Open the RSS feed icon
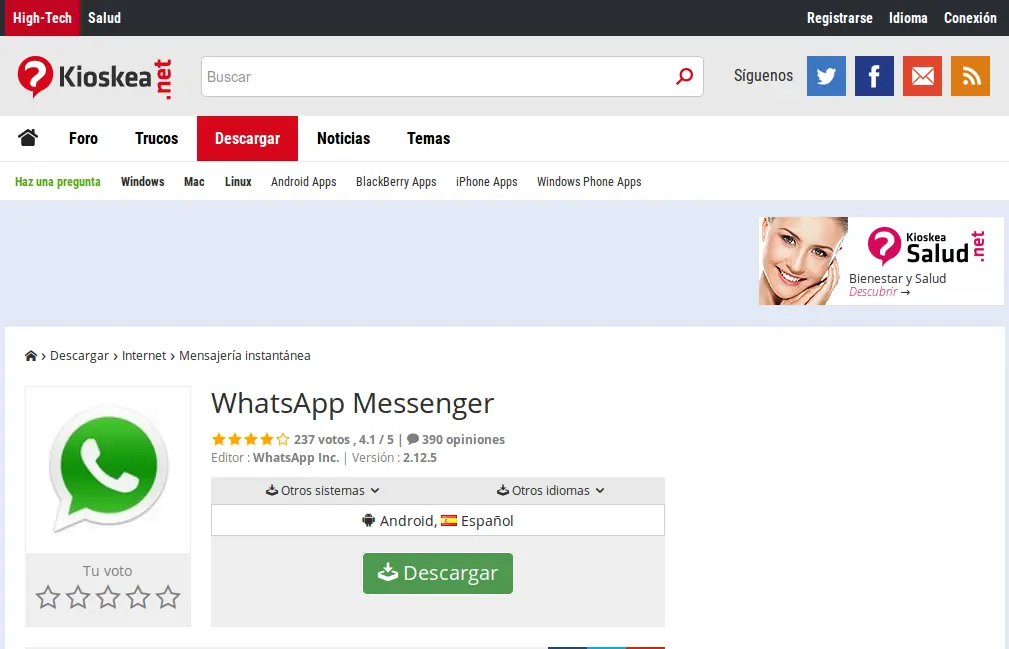 (970, 76)
